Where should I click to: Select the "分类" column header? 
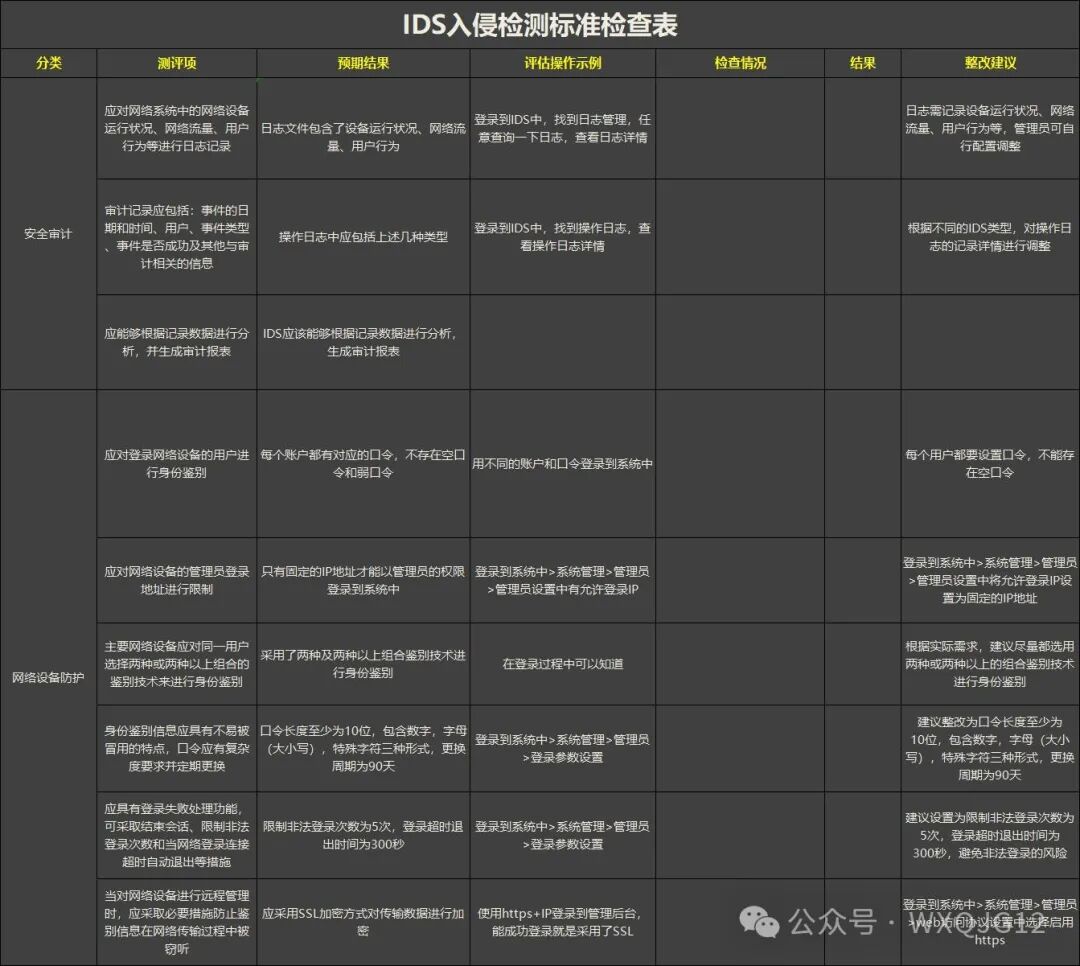pos(48,63)
